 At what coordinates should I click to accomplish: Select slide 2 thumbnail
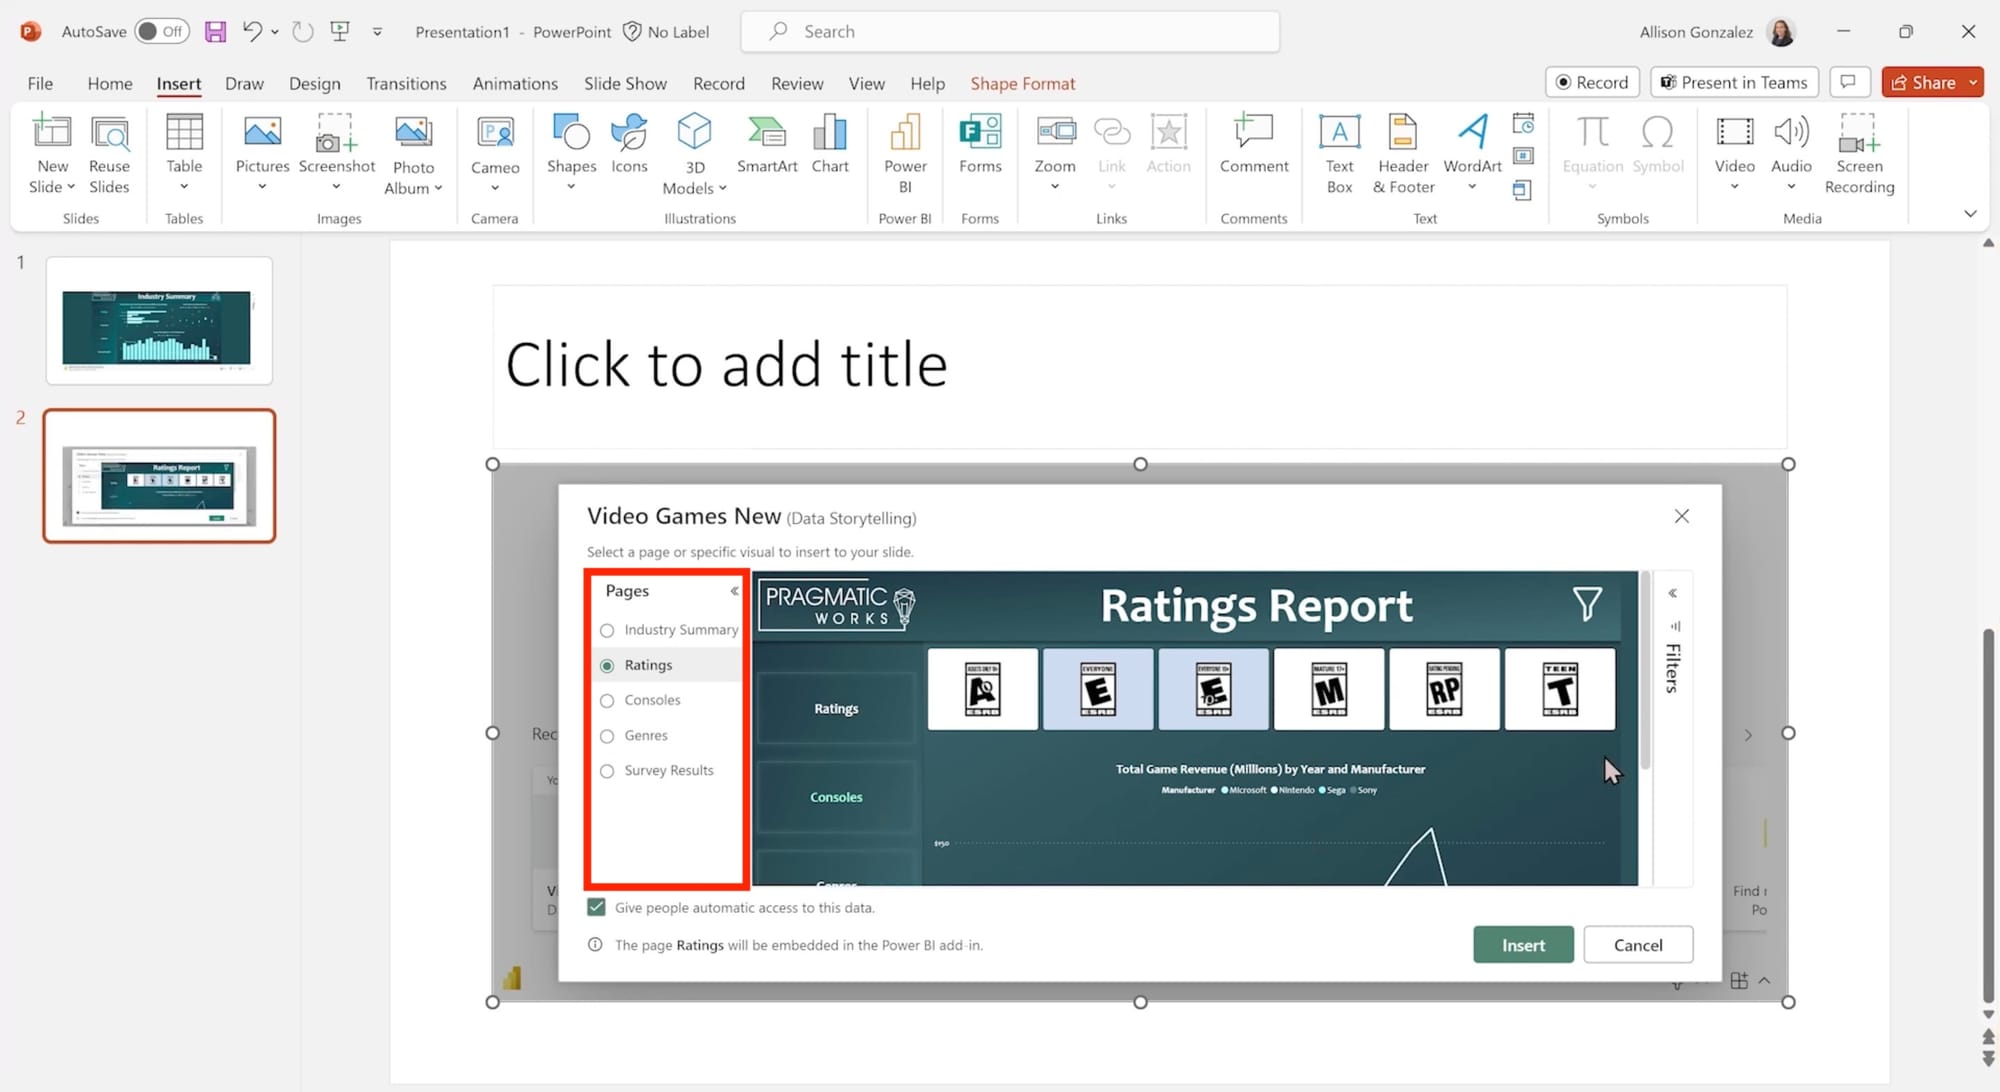pos(159,476)
